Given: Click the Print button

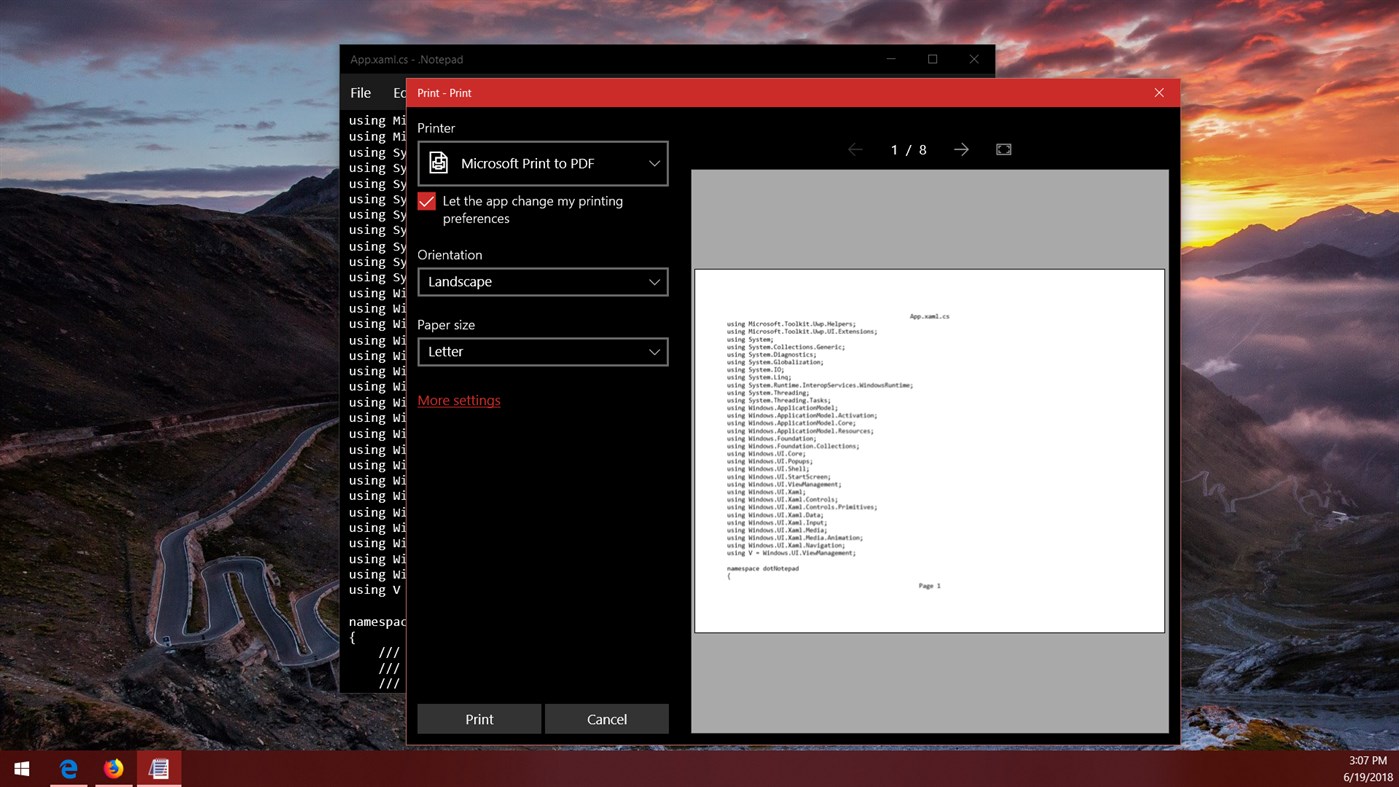Looking at the screenshot, I should tap(479, 719).
